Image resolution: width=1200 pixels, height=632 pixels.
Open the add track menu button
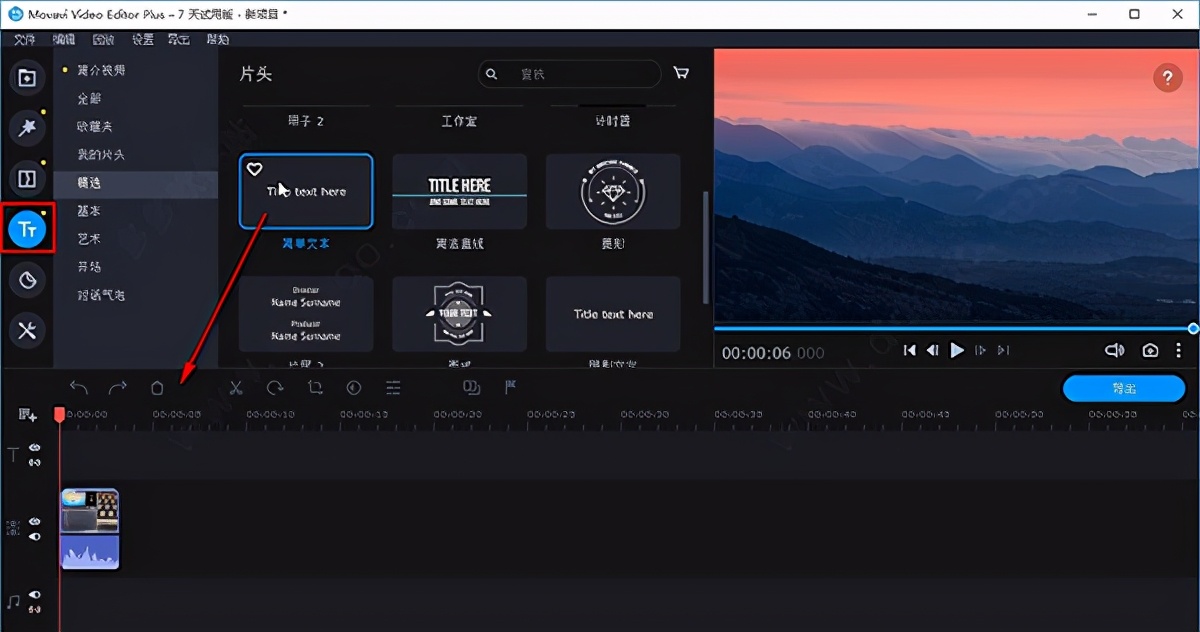(x=28, y=414)
